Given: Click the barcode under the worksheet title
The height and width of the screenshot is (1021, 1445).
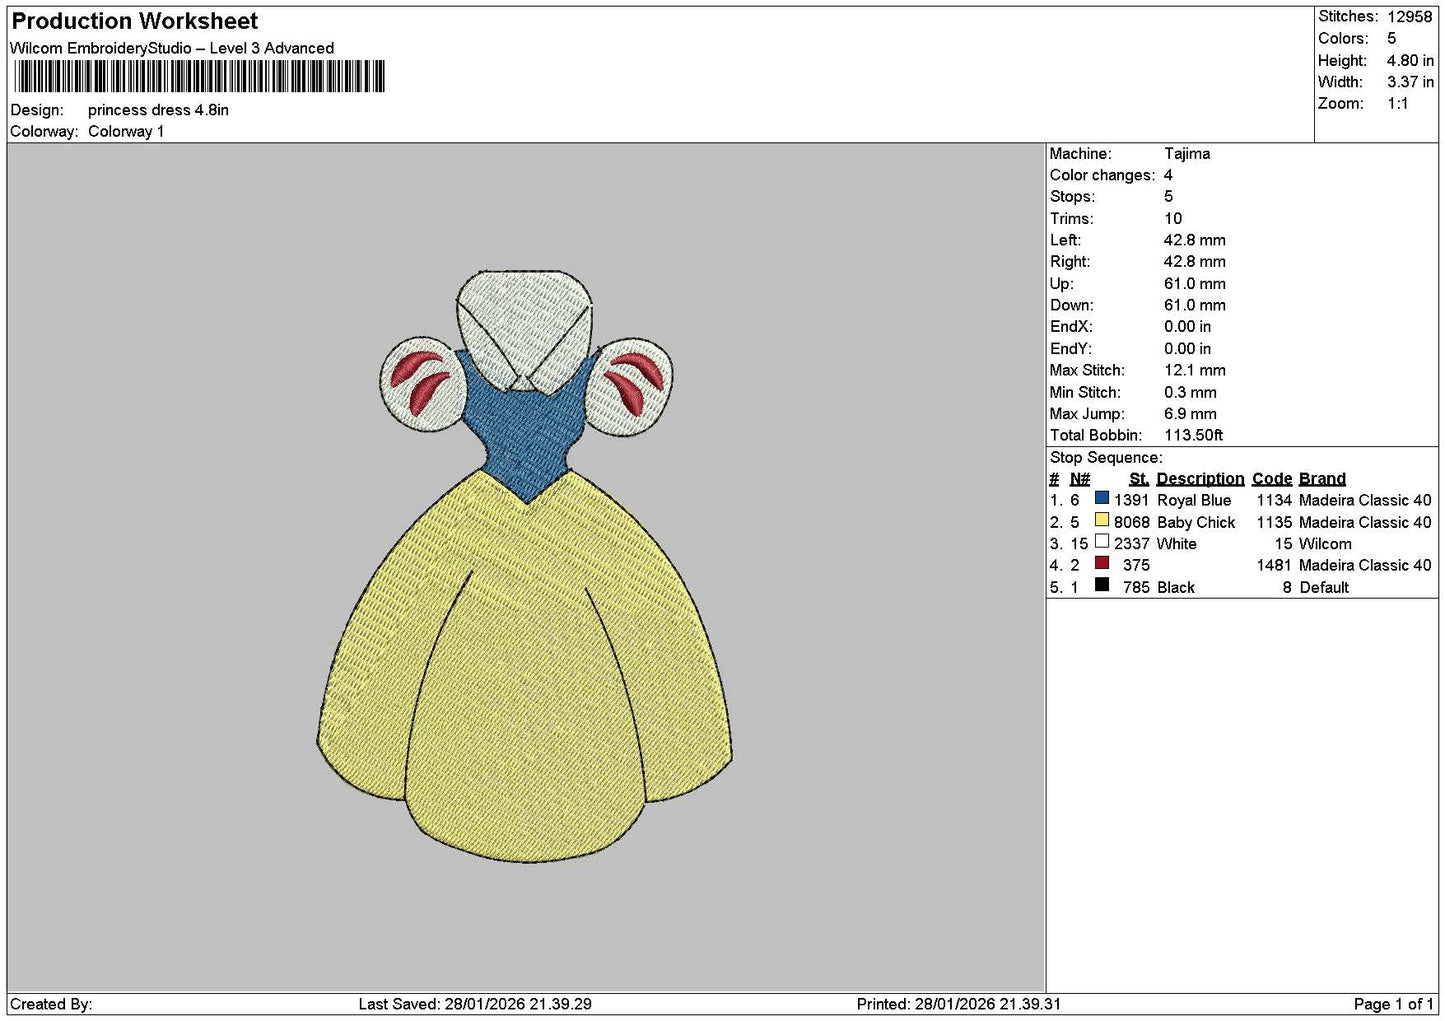Looking at the screenshot, I should coord(199,77).
